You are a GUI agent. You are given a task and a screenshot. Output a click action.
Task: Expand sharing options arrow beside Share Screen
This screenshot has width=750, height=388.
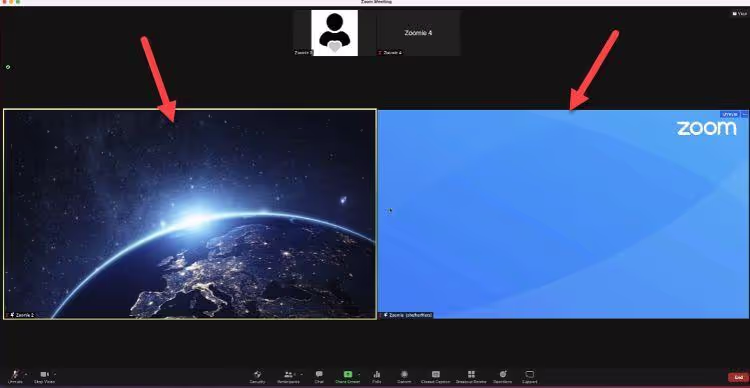[358, 374]
